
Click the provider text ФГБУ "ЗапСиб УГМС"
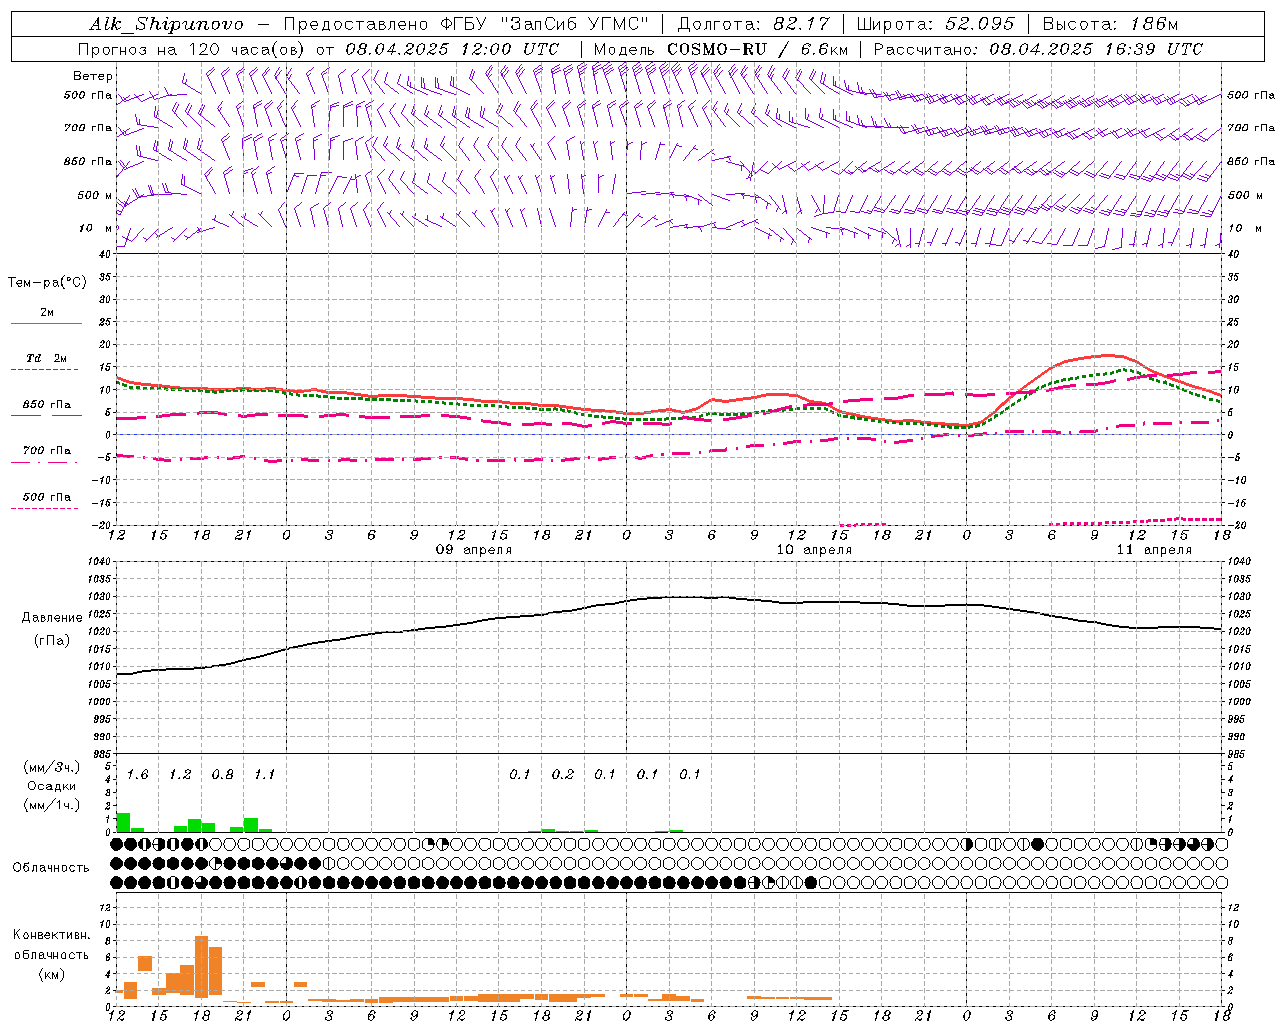point(545,24)
